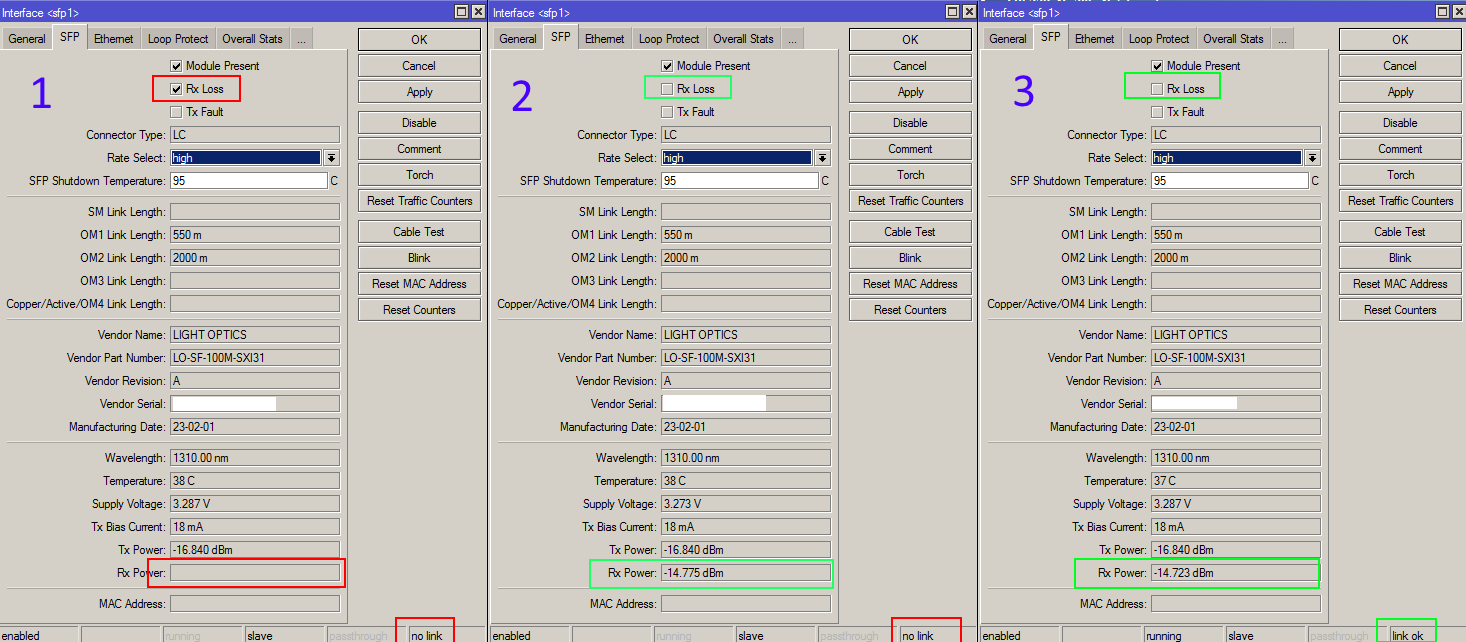1466x642 pixels.
Task: Click OK button in first window
Action: 419,39
